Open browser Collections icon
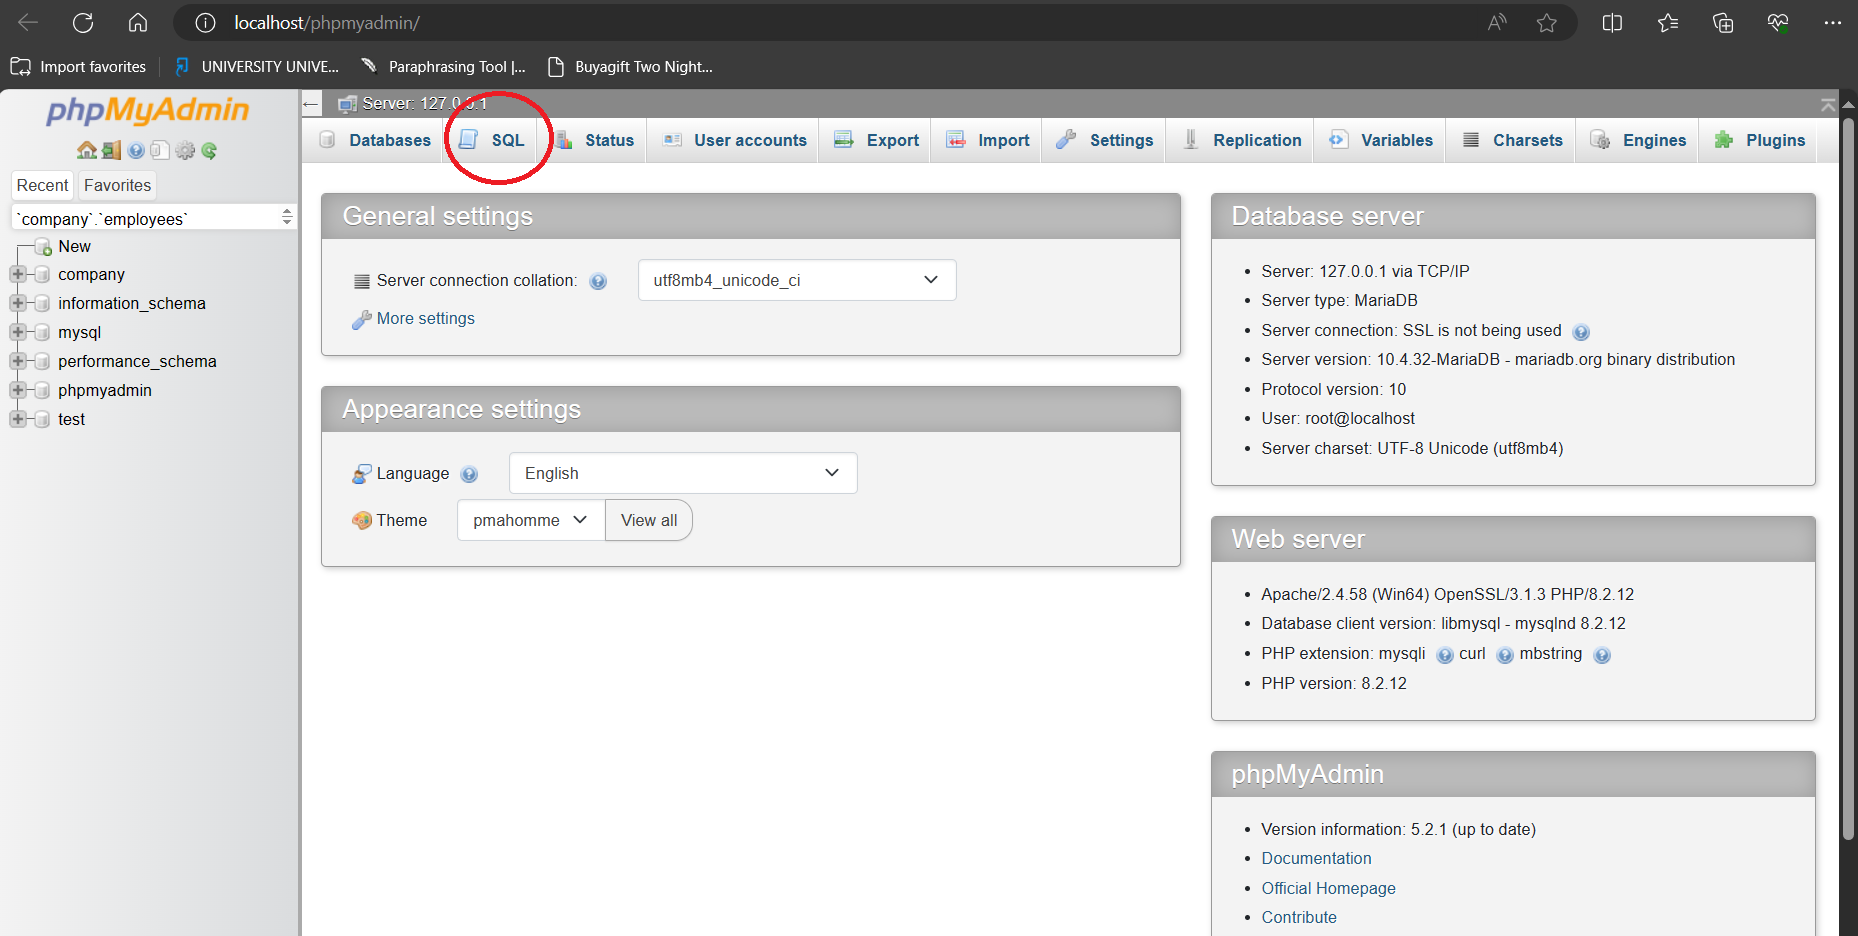1858x936 pixels. pos(1722,22)
